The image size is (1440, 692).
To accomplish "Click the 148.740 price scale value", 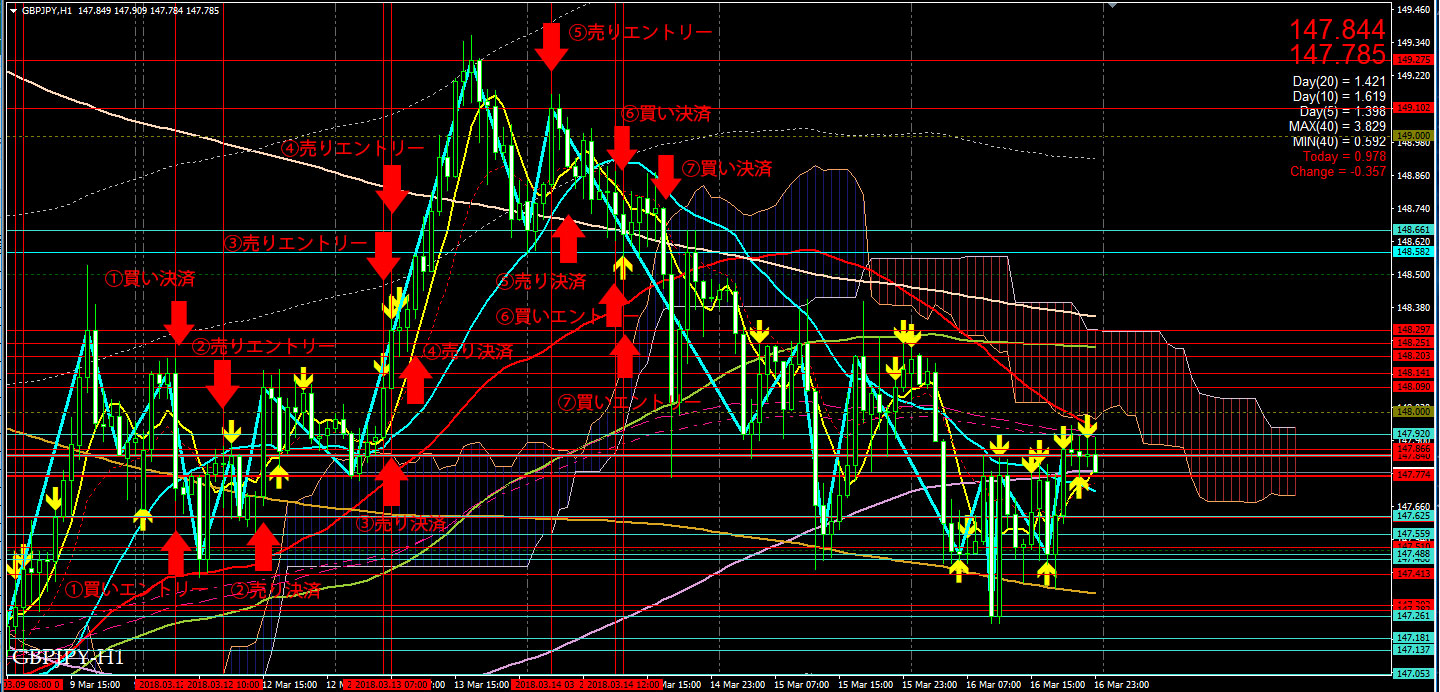I will (x=1412, y=208).
